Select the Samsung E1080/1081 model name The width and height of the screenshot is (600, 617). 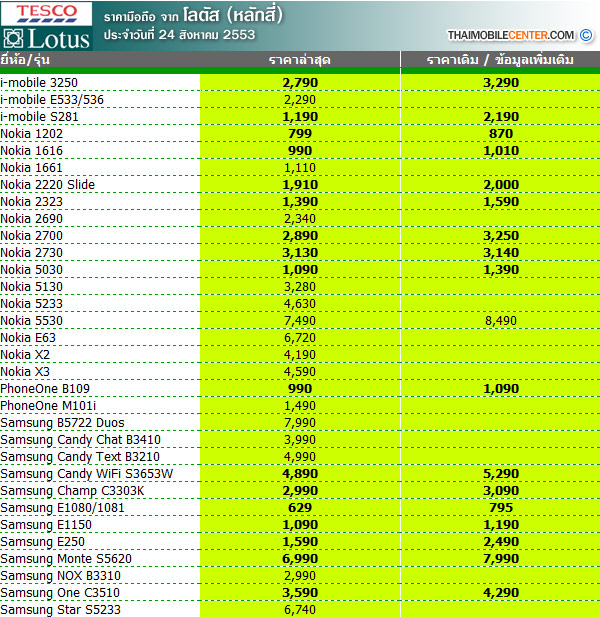[62, 508]
